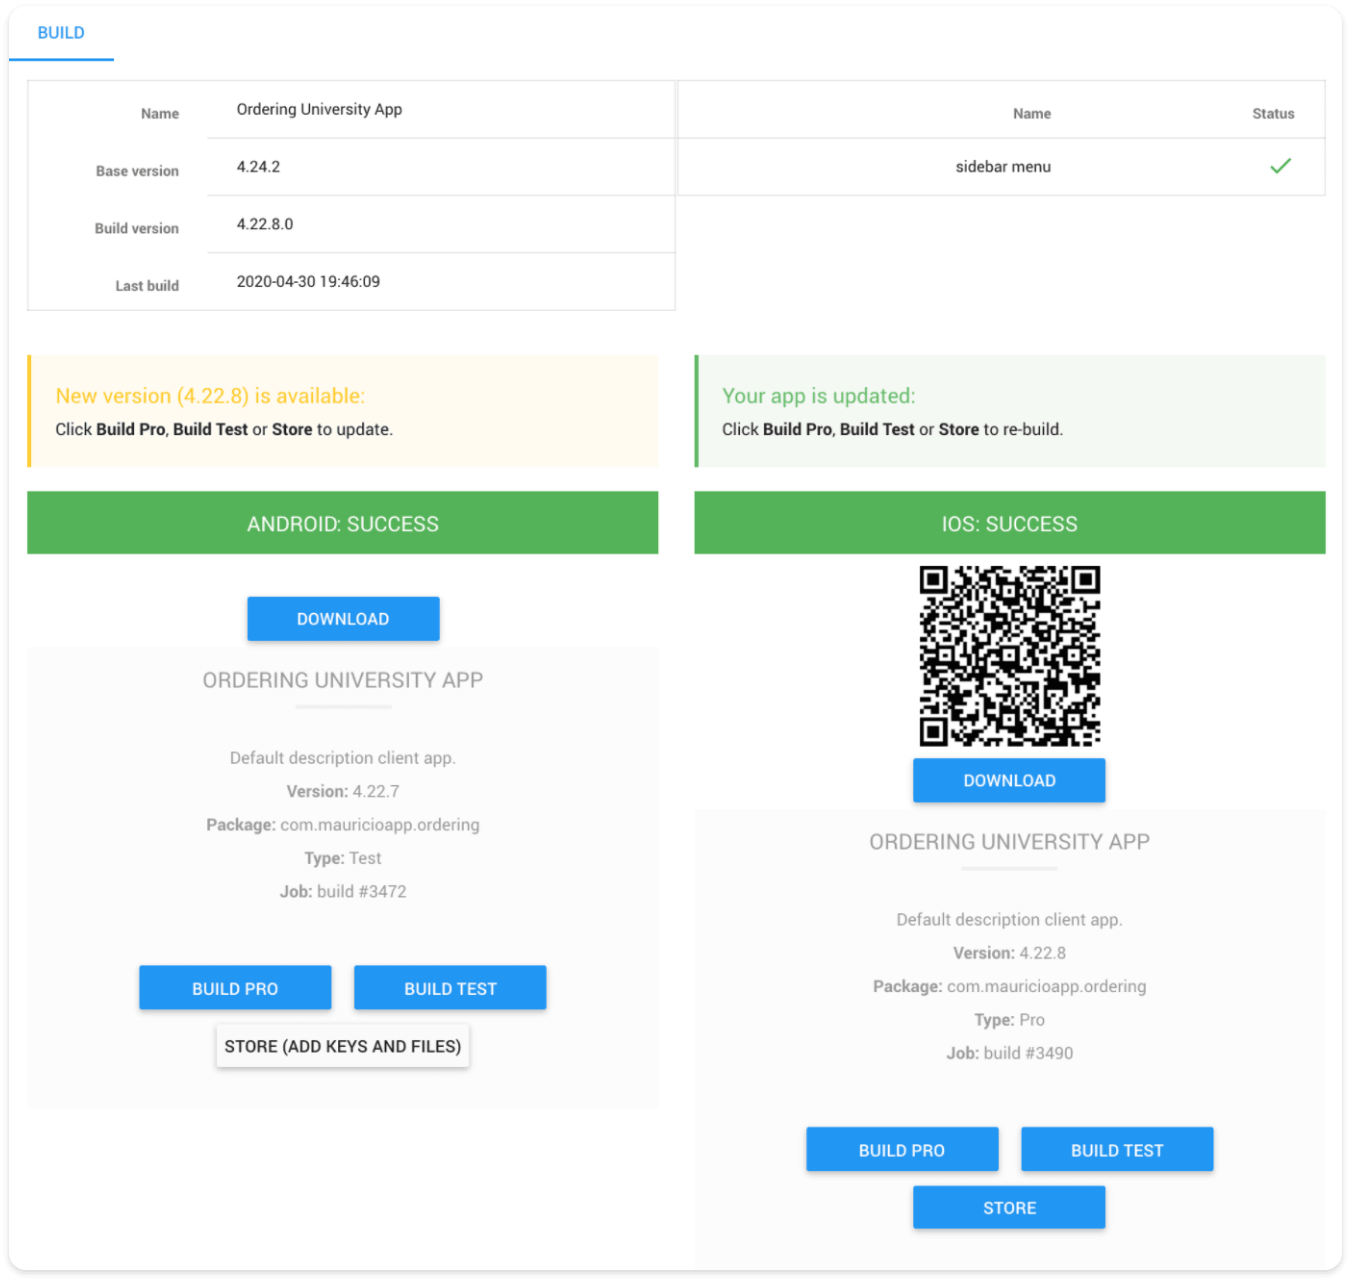Select the Android 'Job: build #3472' text
The width and height of the screenshot is (1351, 1282).
click(x=343, y=891)
